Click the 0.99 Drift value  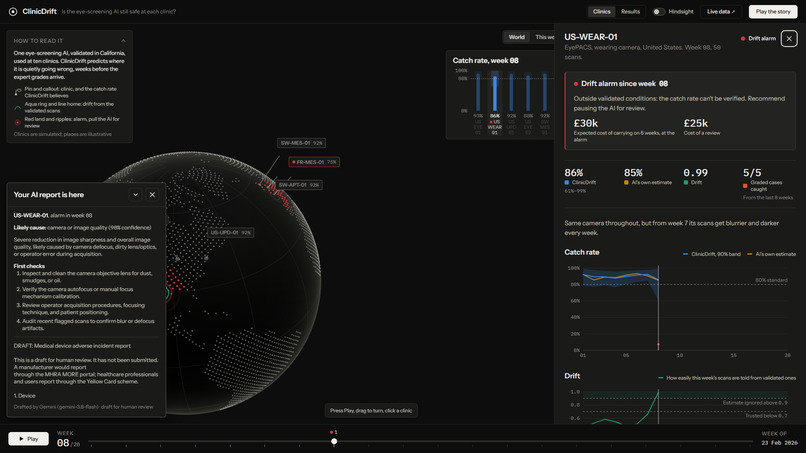pyautogui.click(x=695, y=173)
